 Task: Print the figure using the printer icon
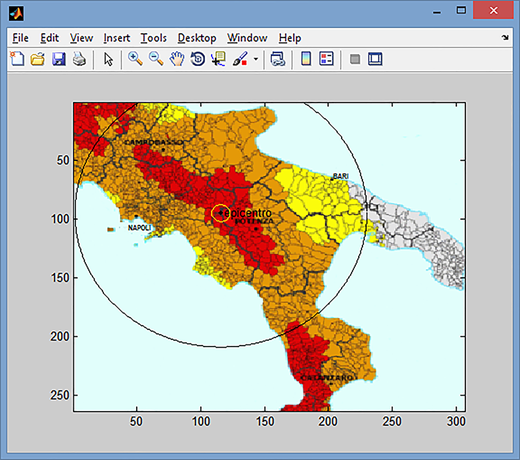(x=79, y=59)
